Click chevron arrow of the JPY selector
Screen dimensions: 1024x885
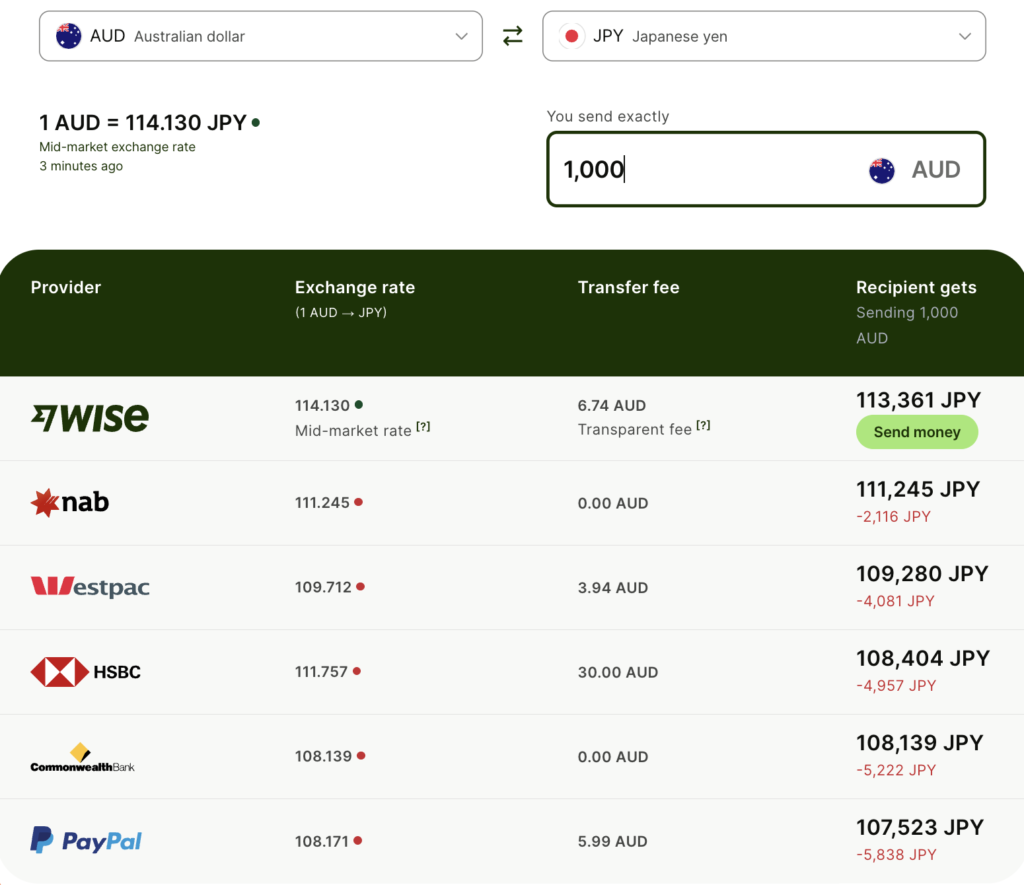[x=965, y=36]
